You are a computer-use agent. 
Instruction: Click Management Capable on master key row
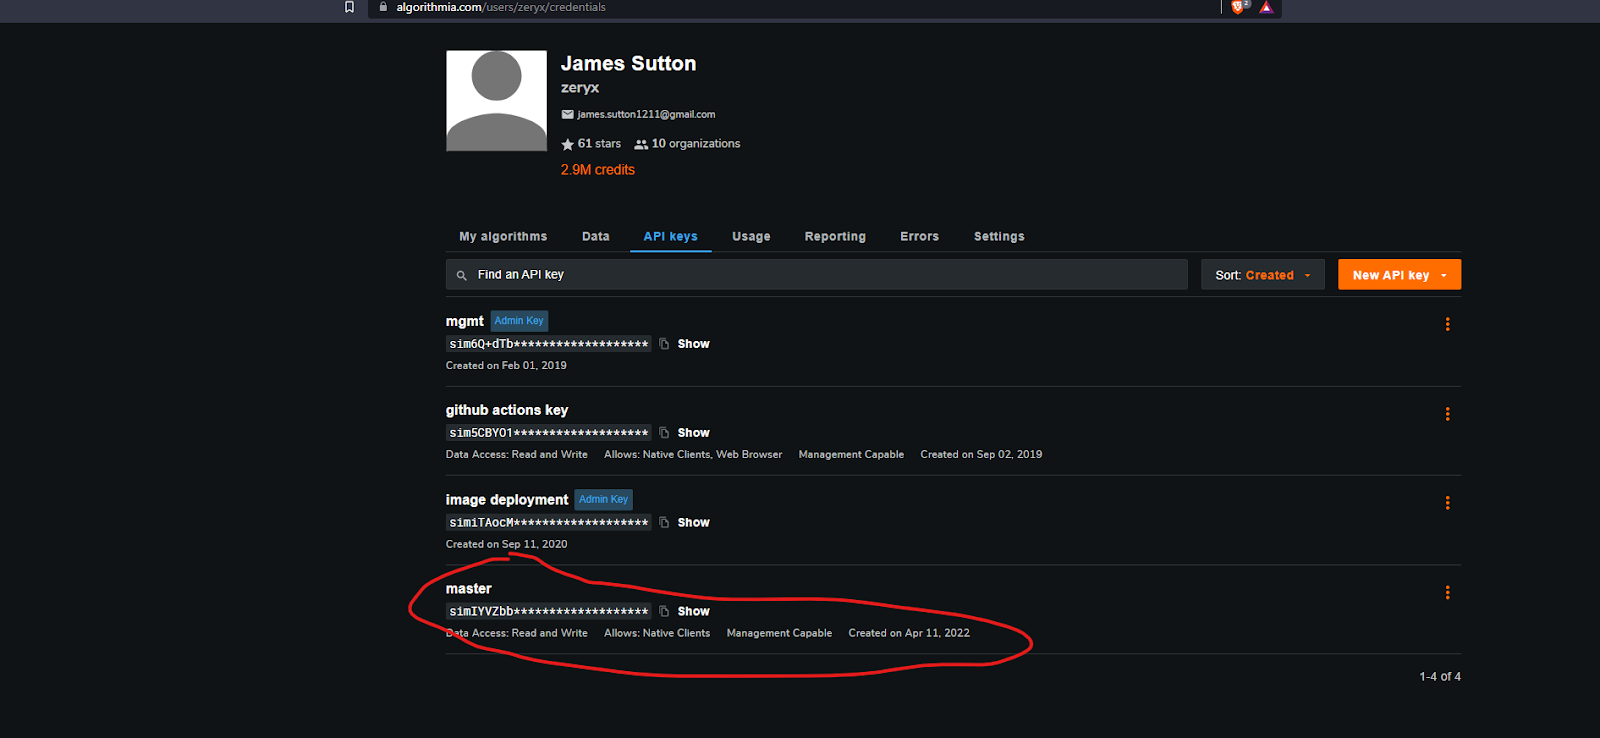[x=779, y=633]
